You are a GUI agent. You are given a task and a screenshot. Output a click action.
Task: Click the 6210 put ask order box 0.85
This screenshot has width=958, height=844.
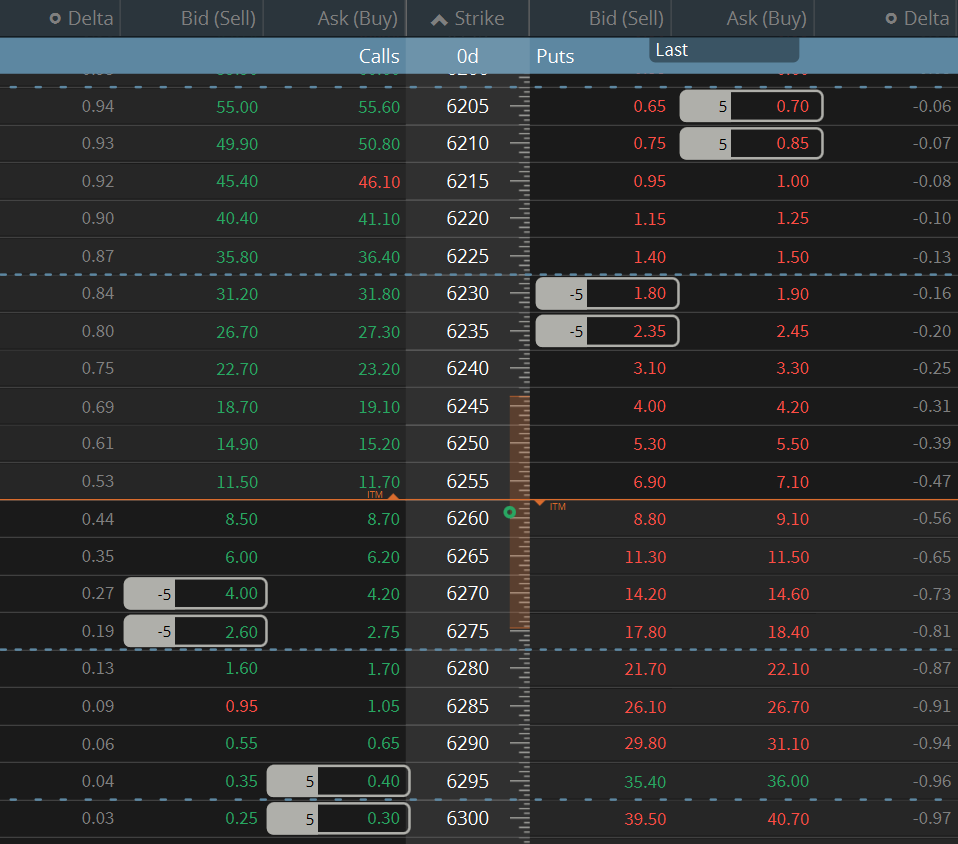751,144
